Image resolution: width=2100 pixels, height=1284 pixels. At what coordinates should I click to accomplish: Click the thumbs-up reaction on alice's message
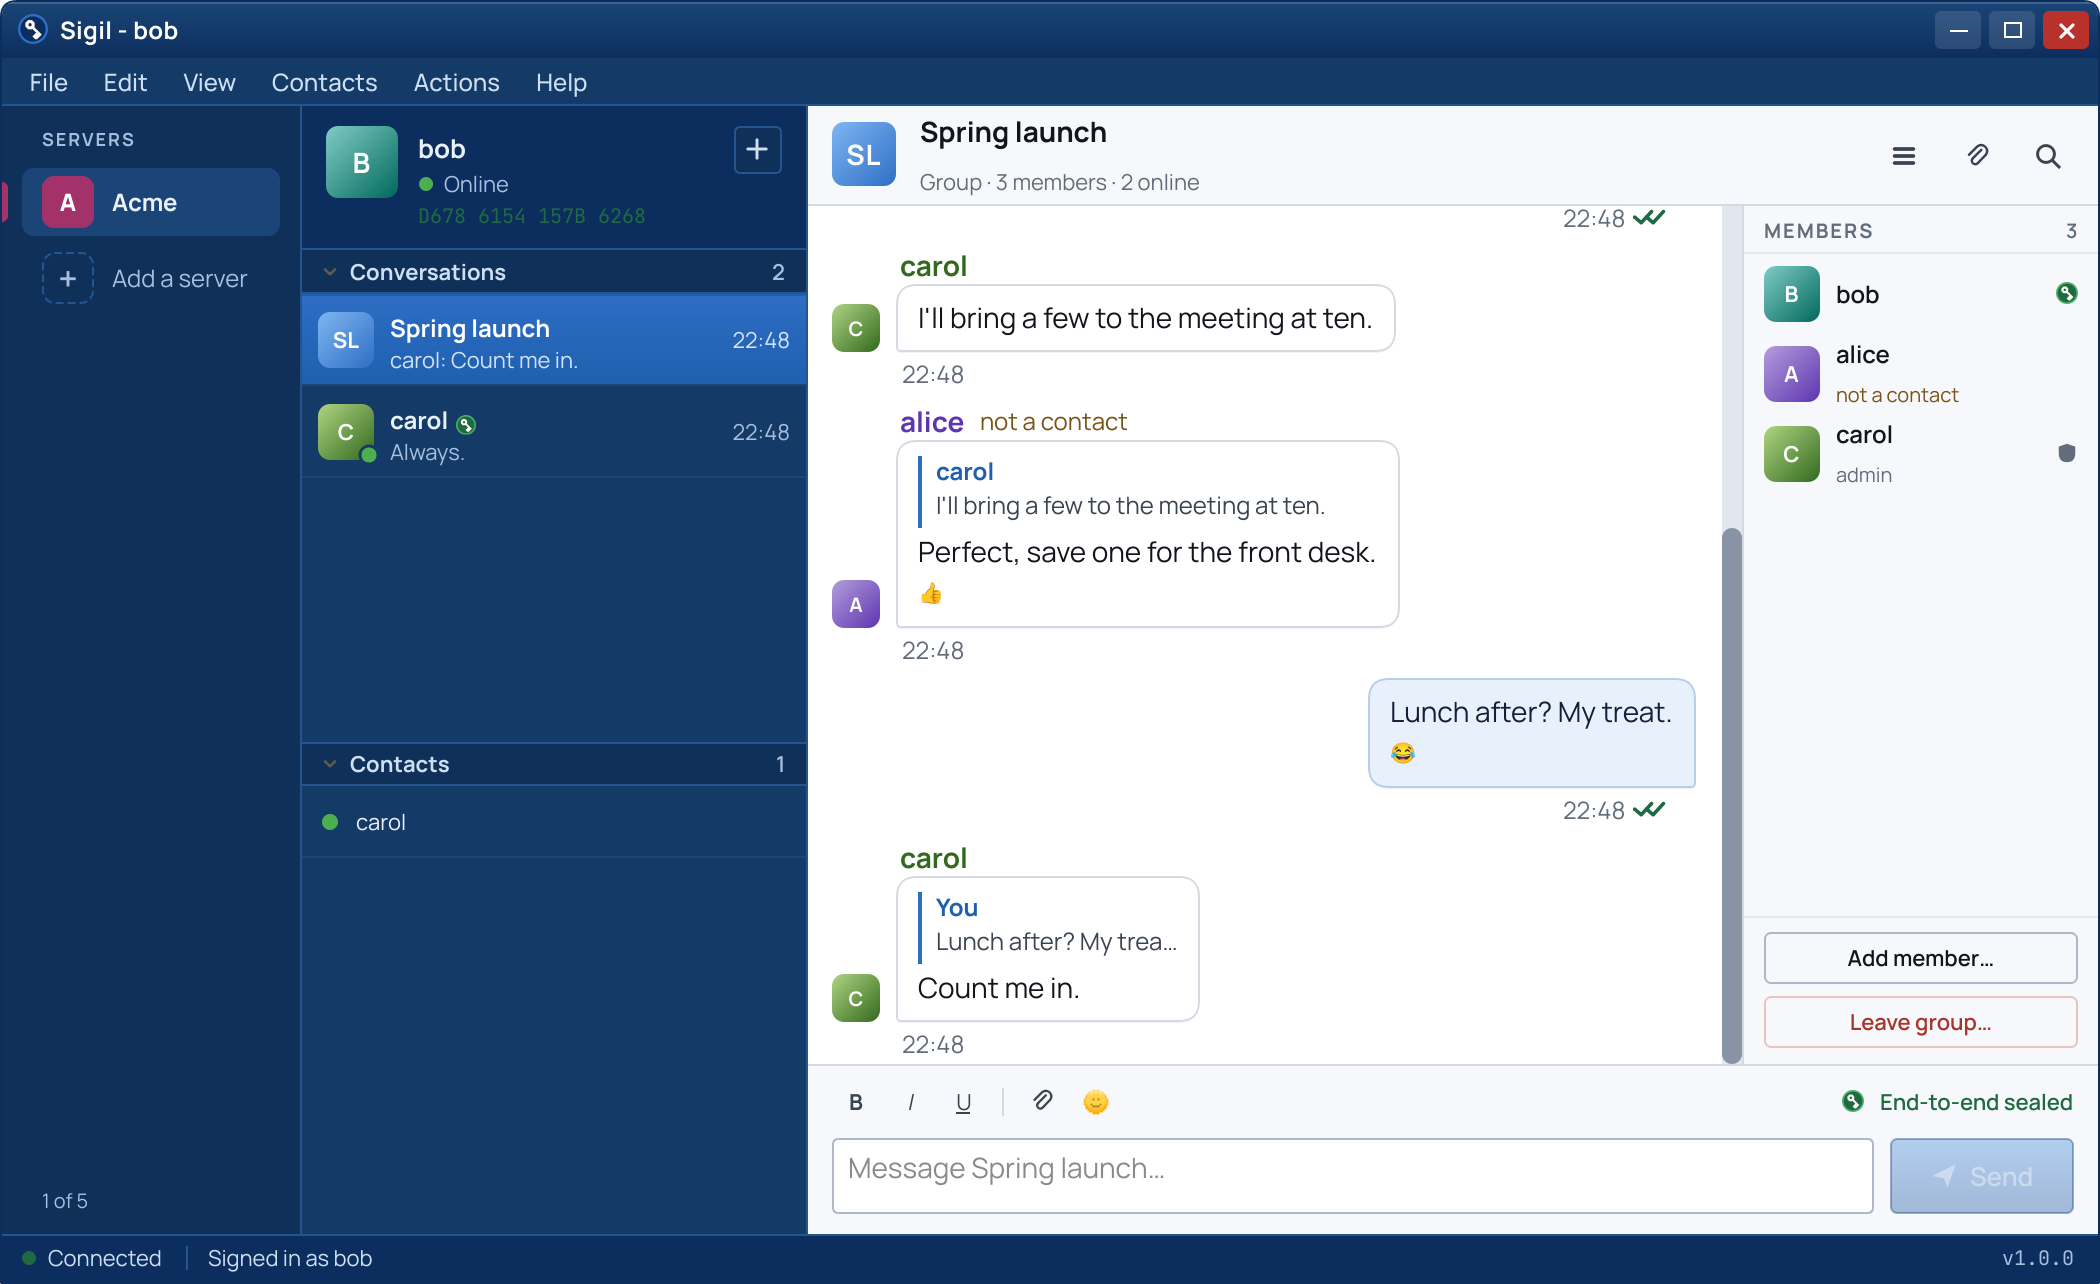931,594
